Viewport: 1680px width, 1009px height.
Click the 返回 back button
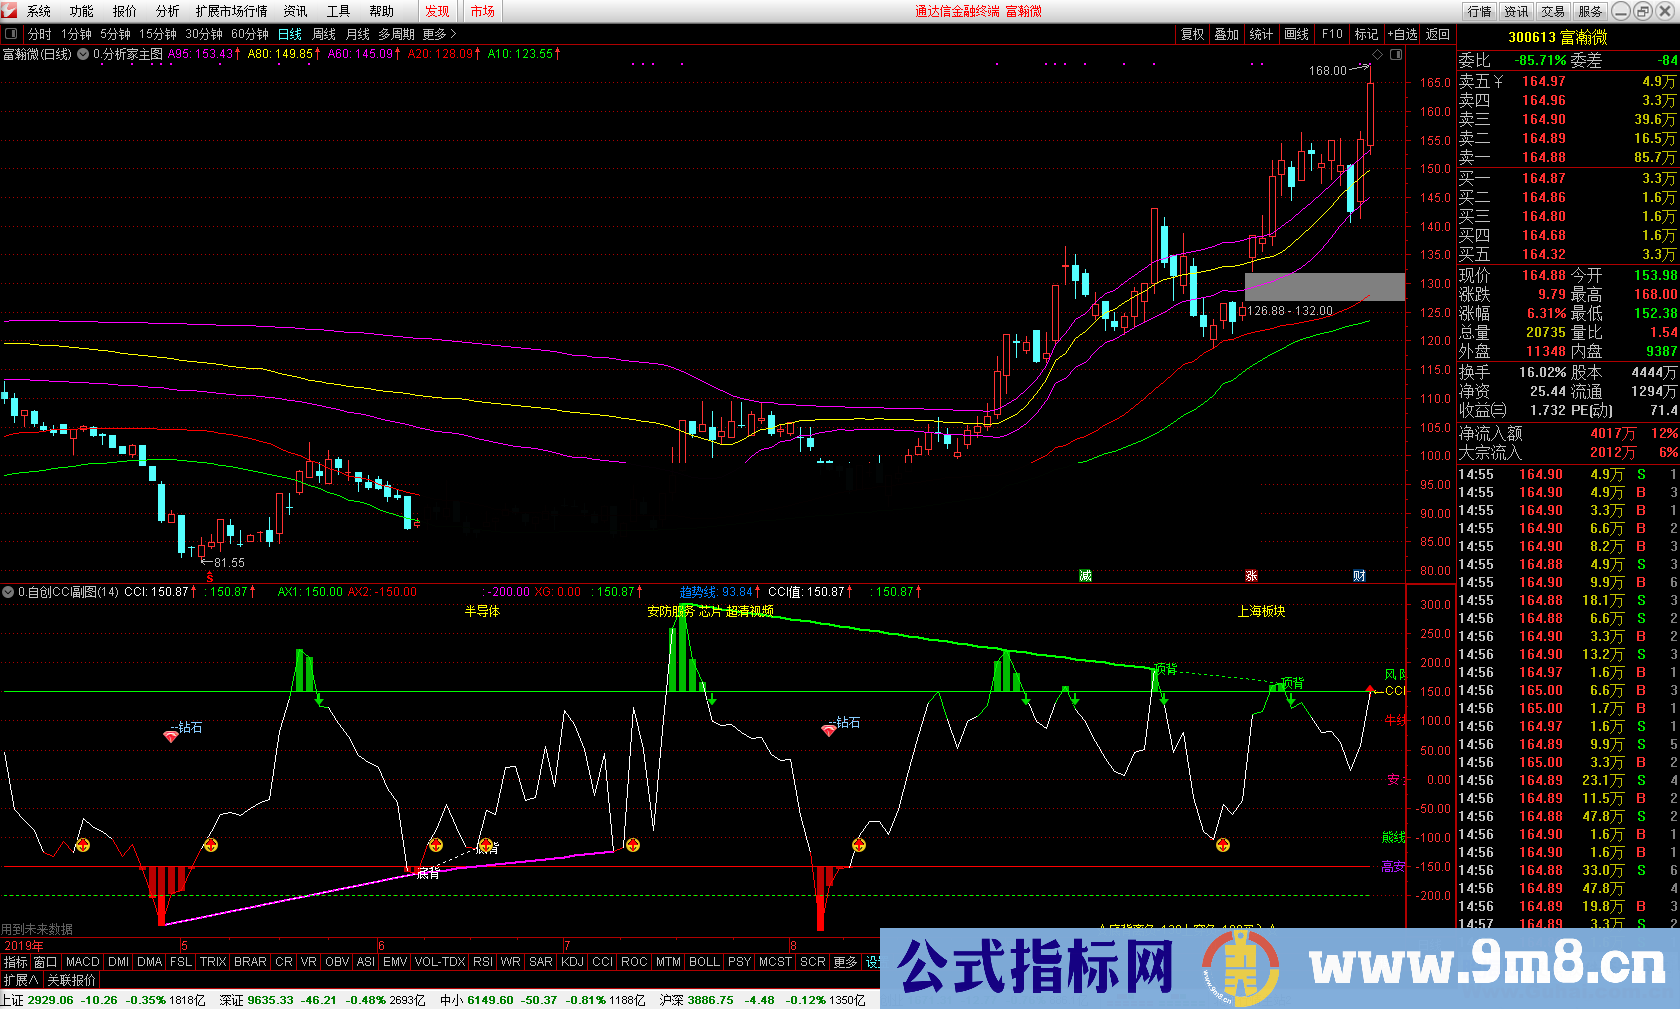[x=1438, y=34]
